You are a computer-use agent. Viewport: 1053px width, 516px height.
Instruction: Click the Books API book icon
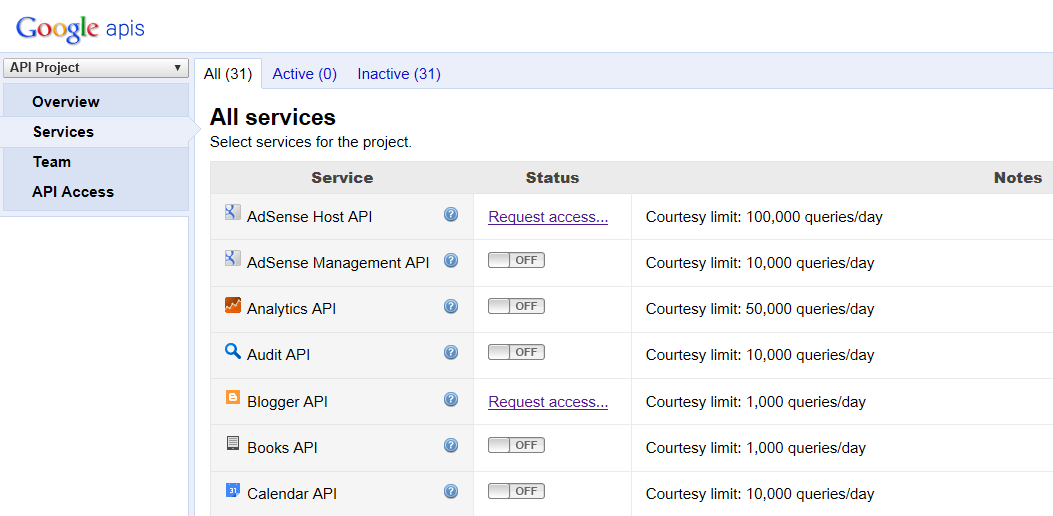coord(233,444)
